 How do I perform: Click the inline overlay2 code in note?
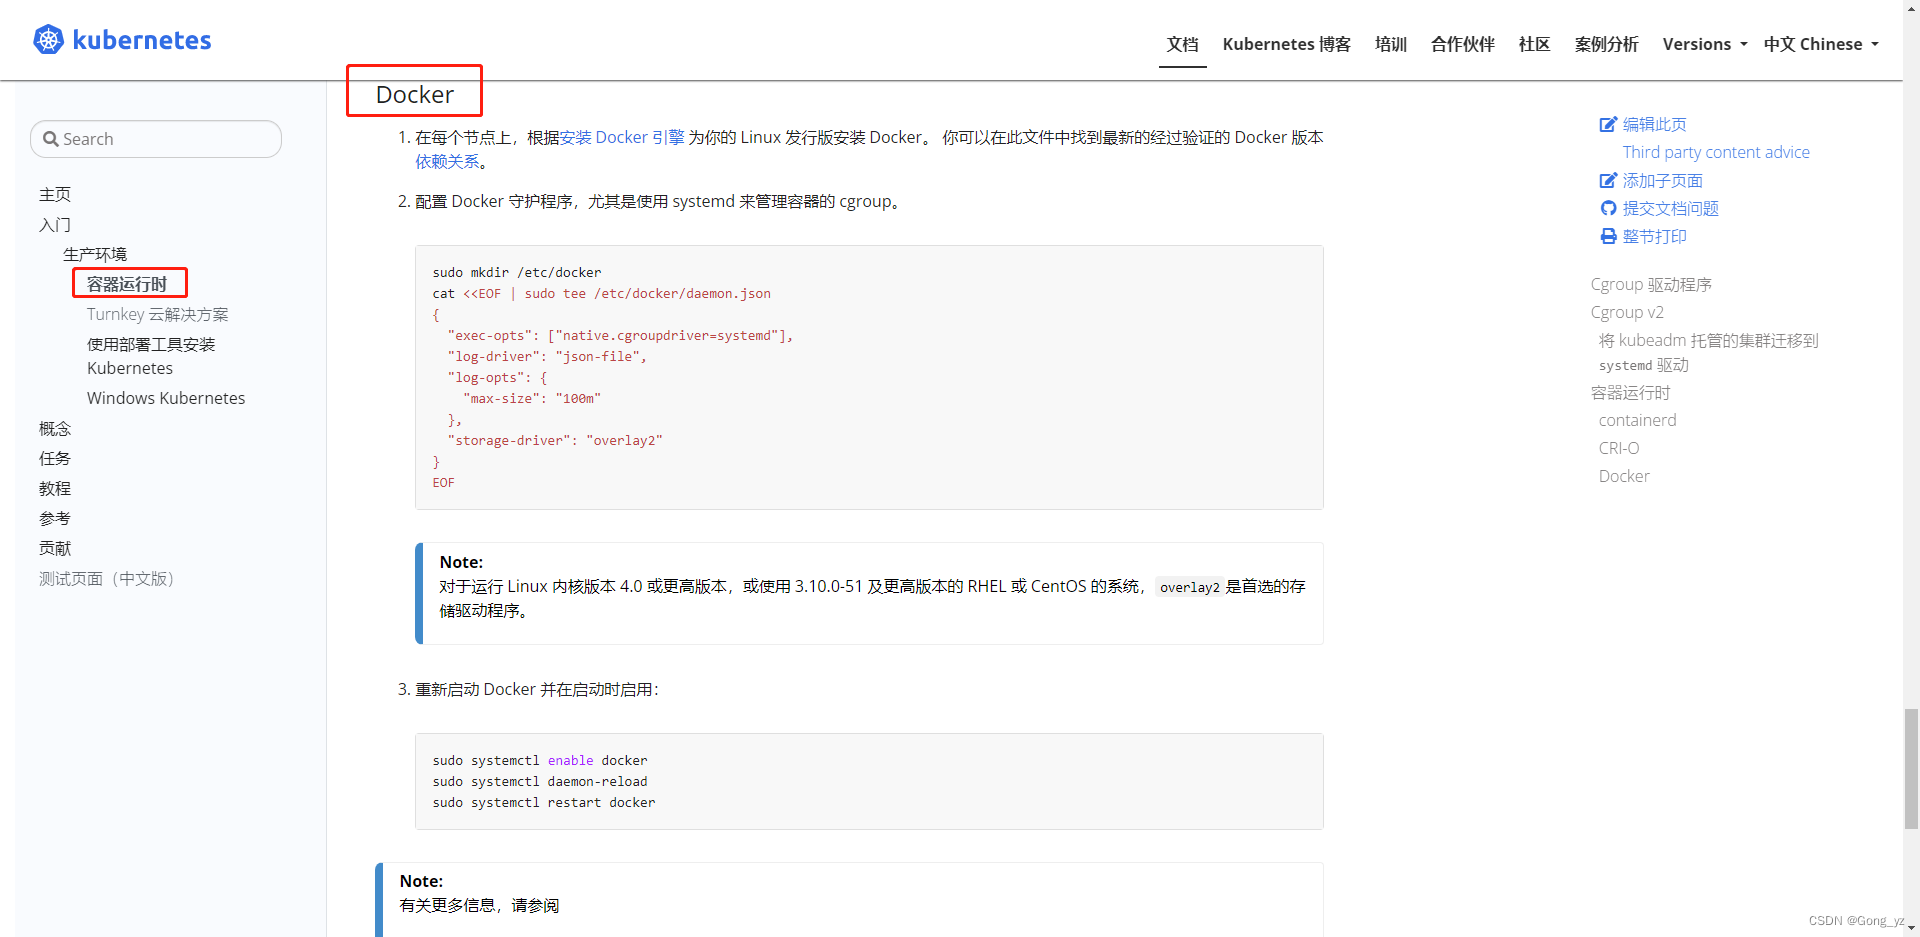(1189, 587)
